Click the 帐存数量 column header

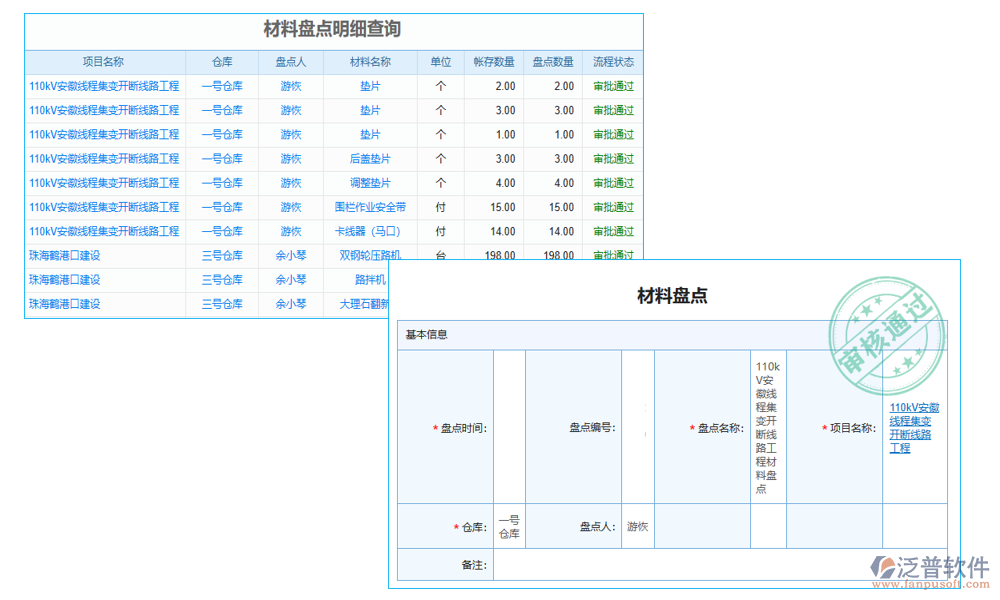496,61
